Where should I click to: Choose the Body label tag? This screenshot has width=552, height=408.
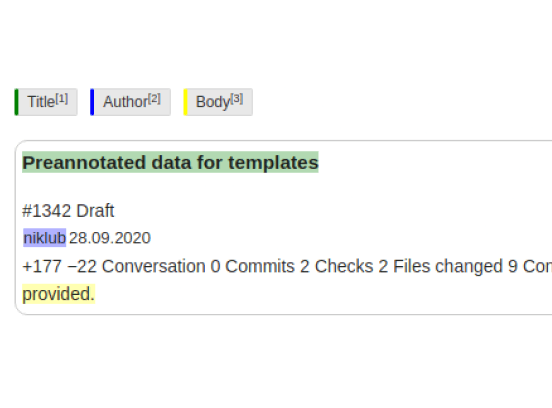coord(218,102)
